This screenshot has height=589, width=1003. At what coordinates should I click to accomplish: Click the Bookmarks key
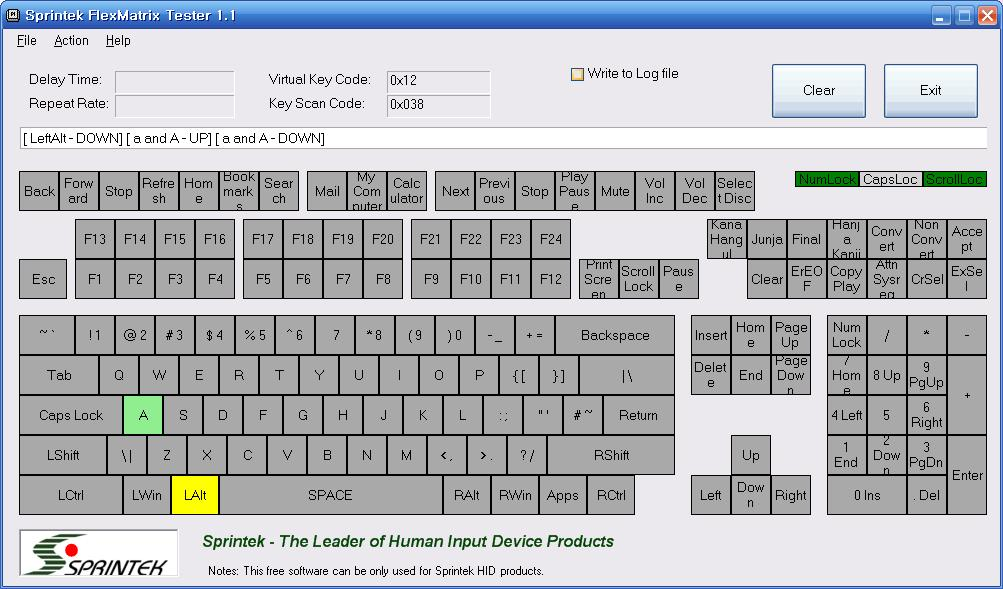click(239, 191)
